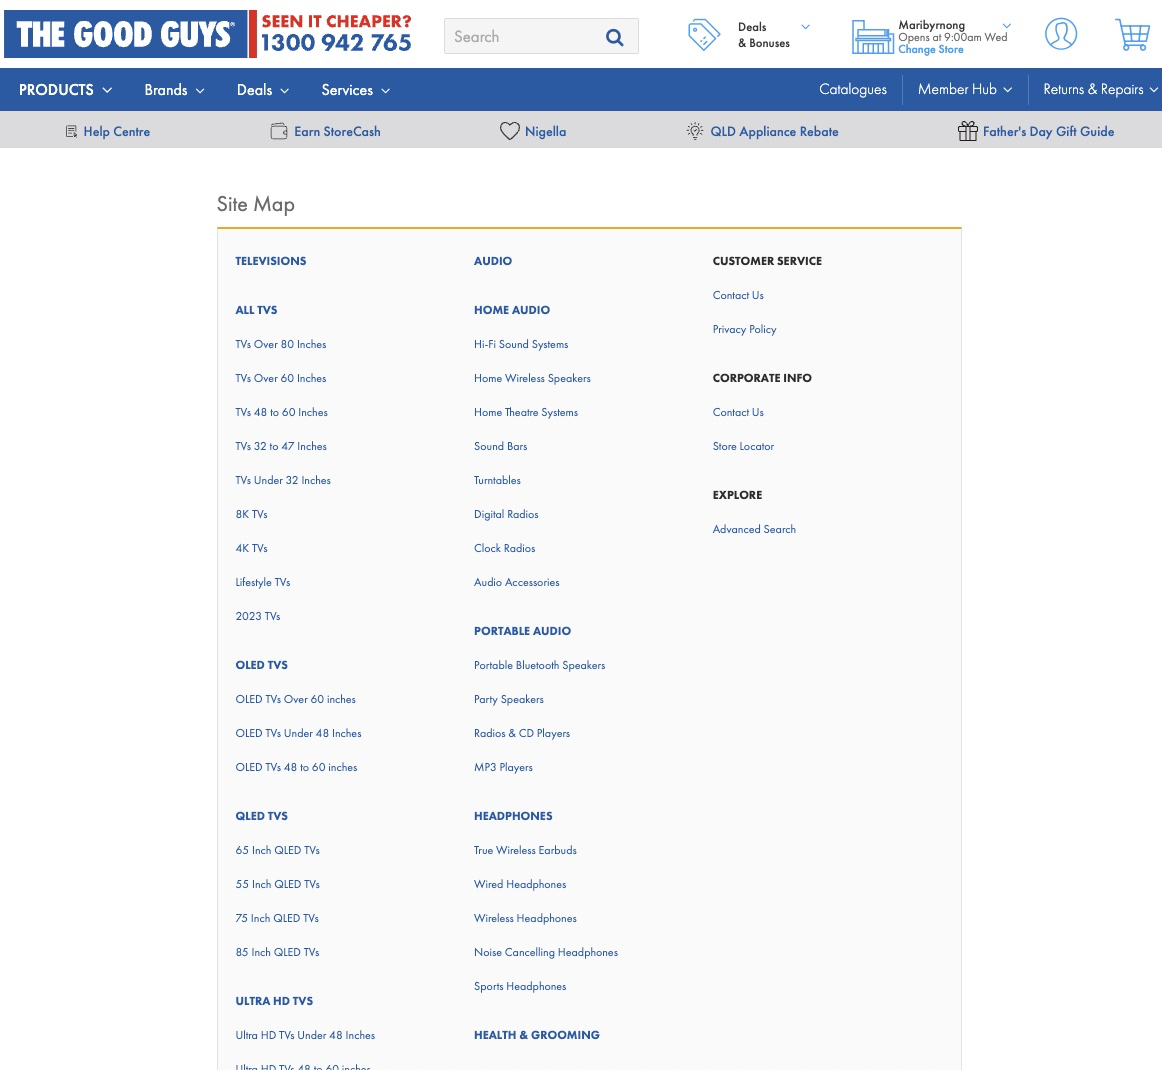This screenshot has height=1070, width=1162.
Task: Open the HEALTH & GROOMING heading link
Action: [x=537, y=1035]
